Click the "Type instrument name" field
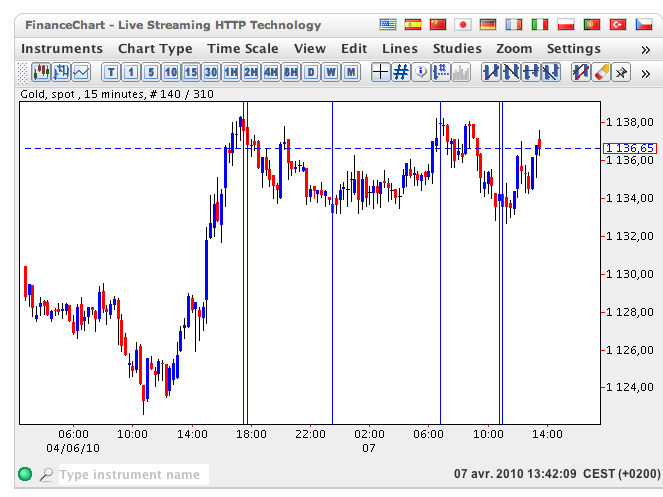The height and width of the screenshot is (497, 663). [130, 475]
